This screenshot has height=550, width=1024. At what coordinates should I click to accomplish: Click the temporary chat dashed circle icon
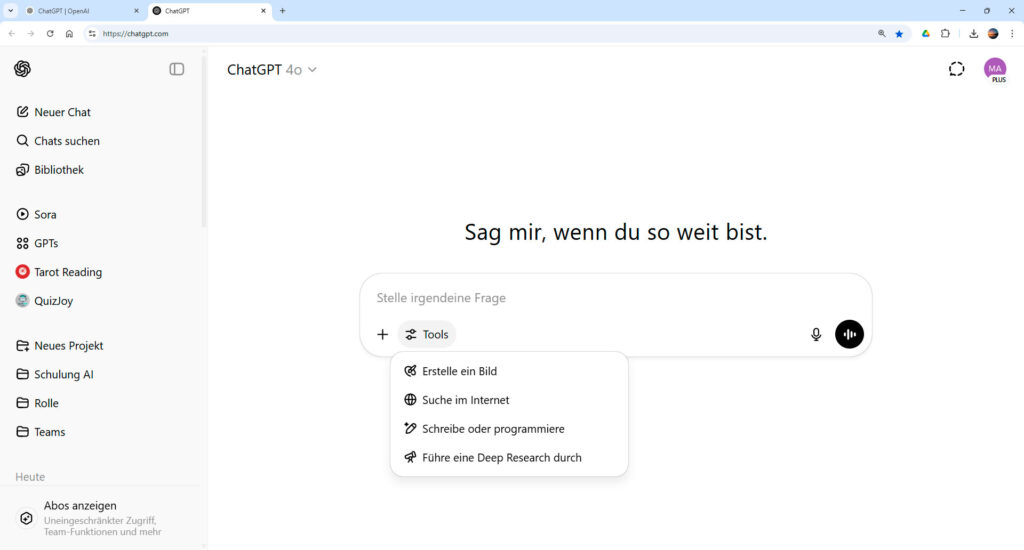[956, 69]
